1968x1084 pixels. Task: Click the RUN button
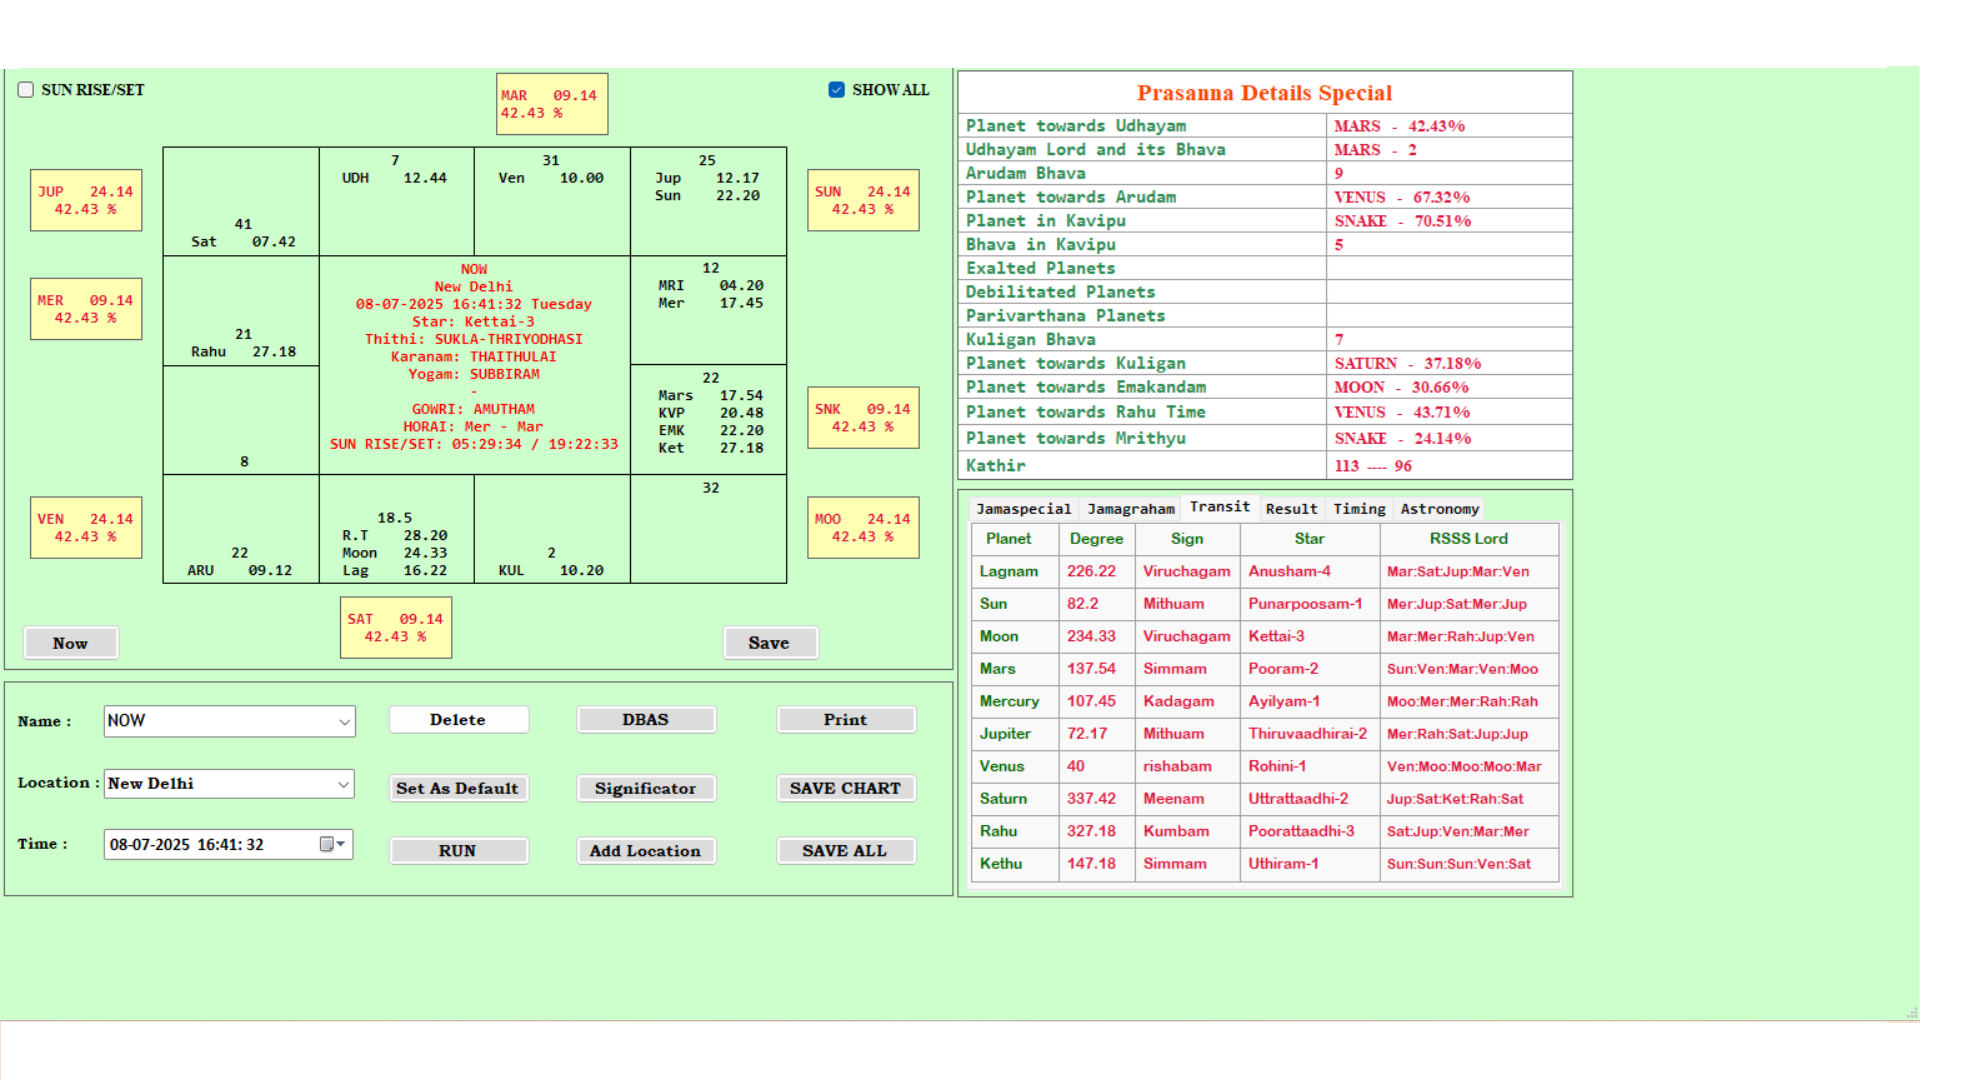(x=458, y=851)
